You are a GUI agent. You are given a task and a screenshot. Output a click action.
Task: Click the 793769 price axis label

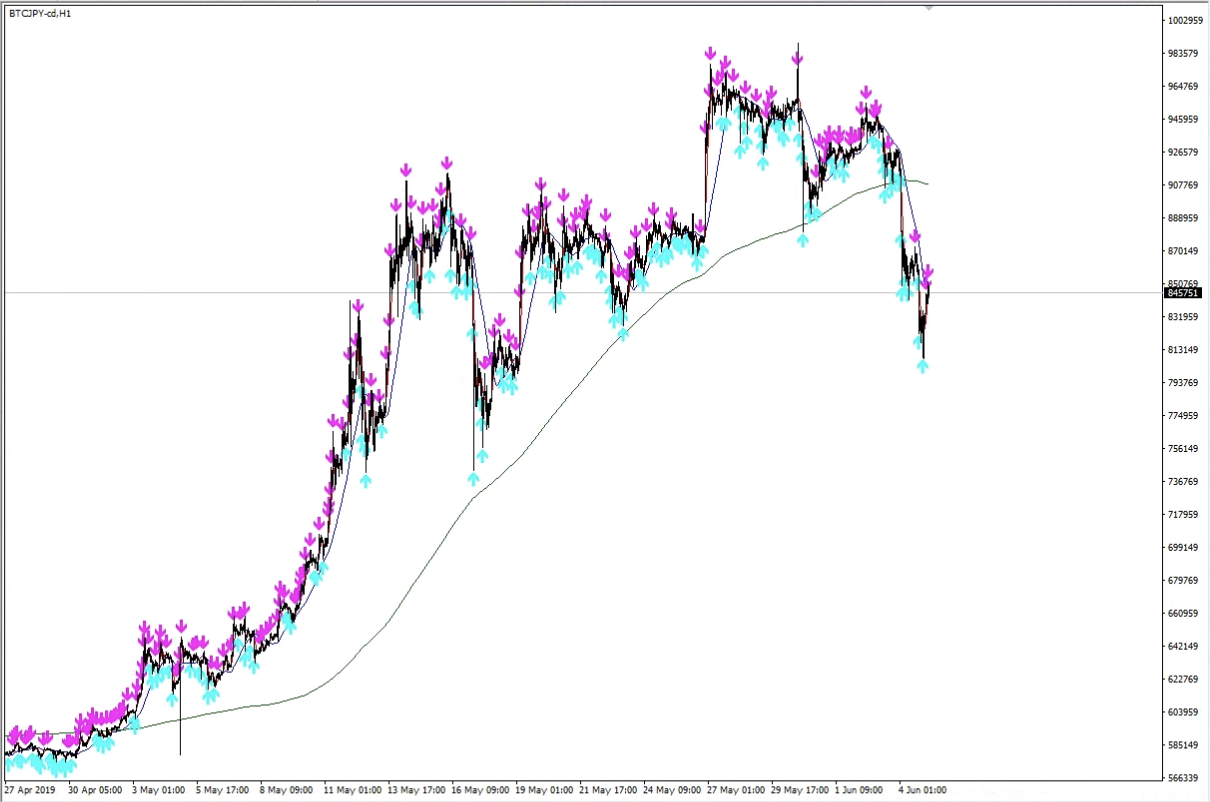pyautogui.click(x=1184, y=384)
